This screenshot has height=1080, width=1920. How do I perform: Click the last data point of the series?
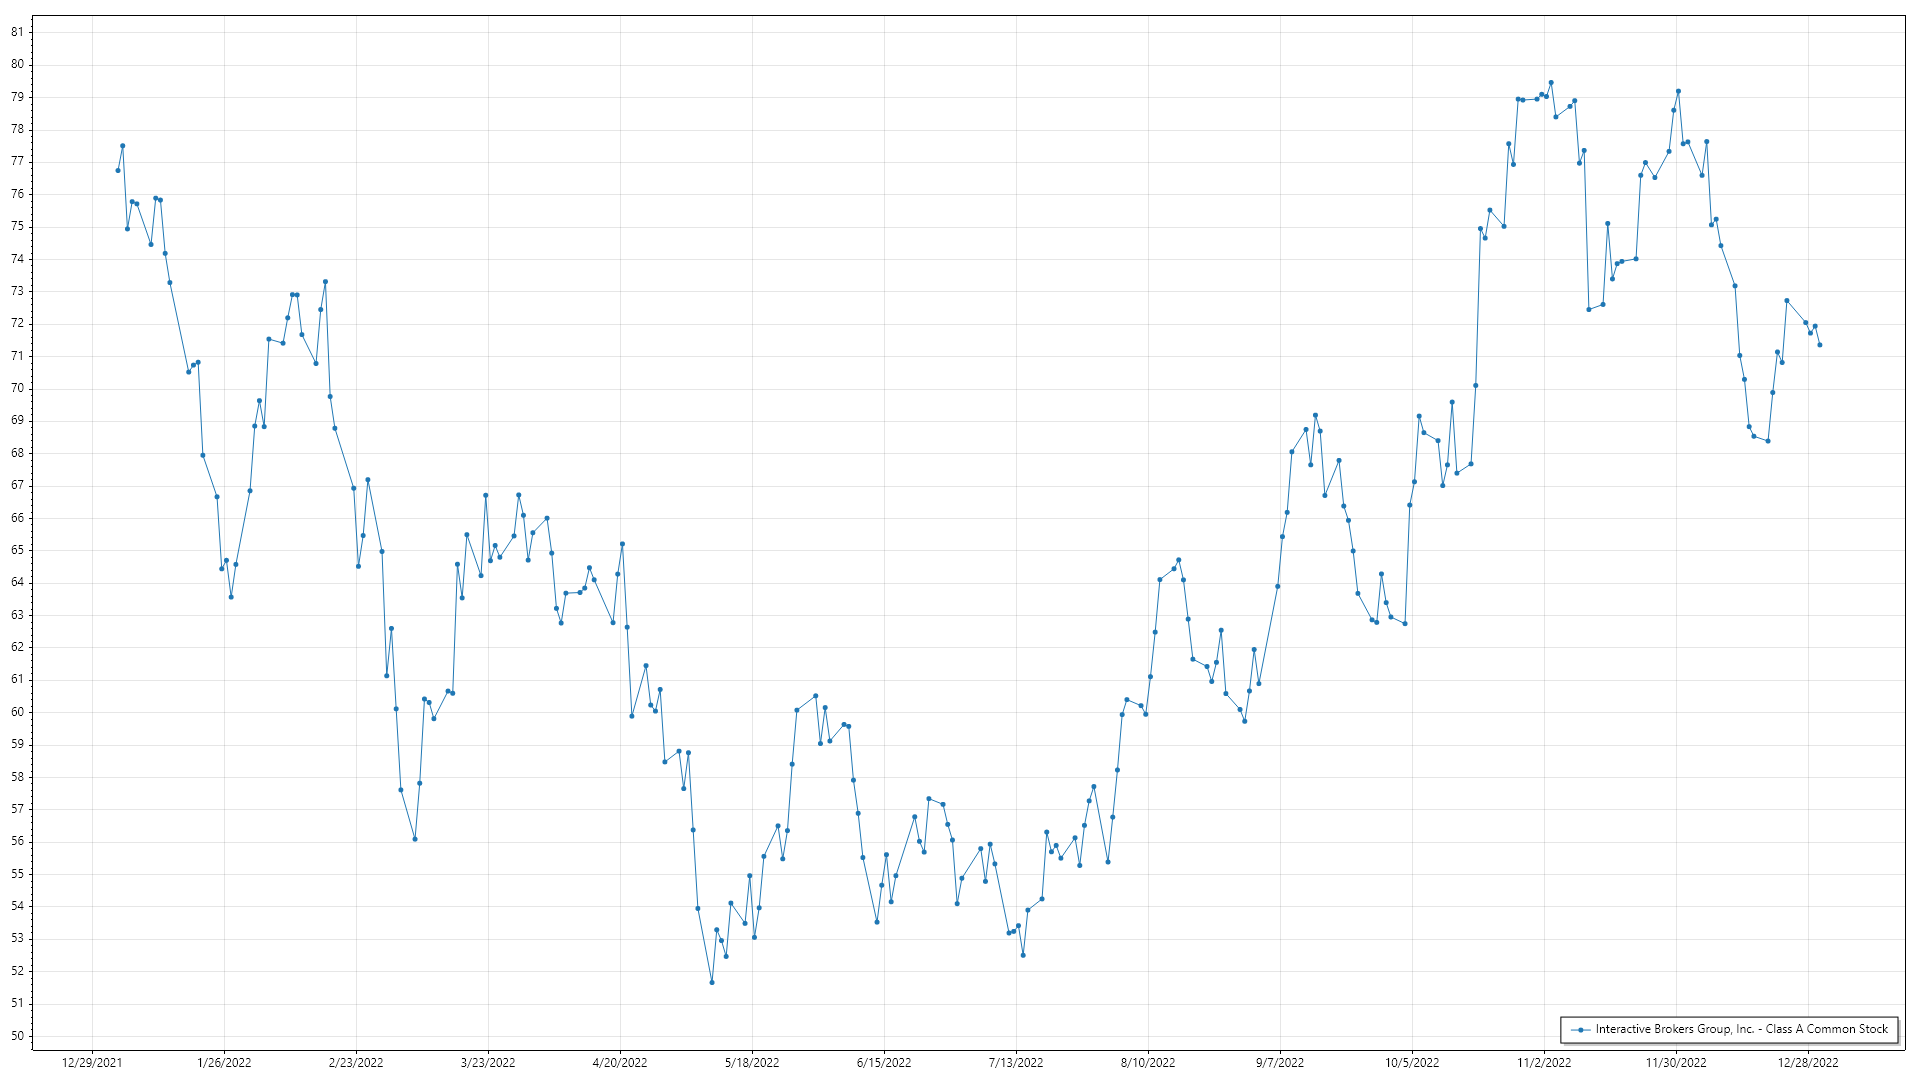coord(1820,345)
